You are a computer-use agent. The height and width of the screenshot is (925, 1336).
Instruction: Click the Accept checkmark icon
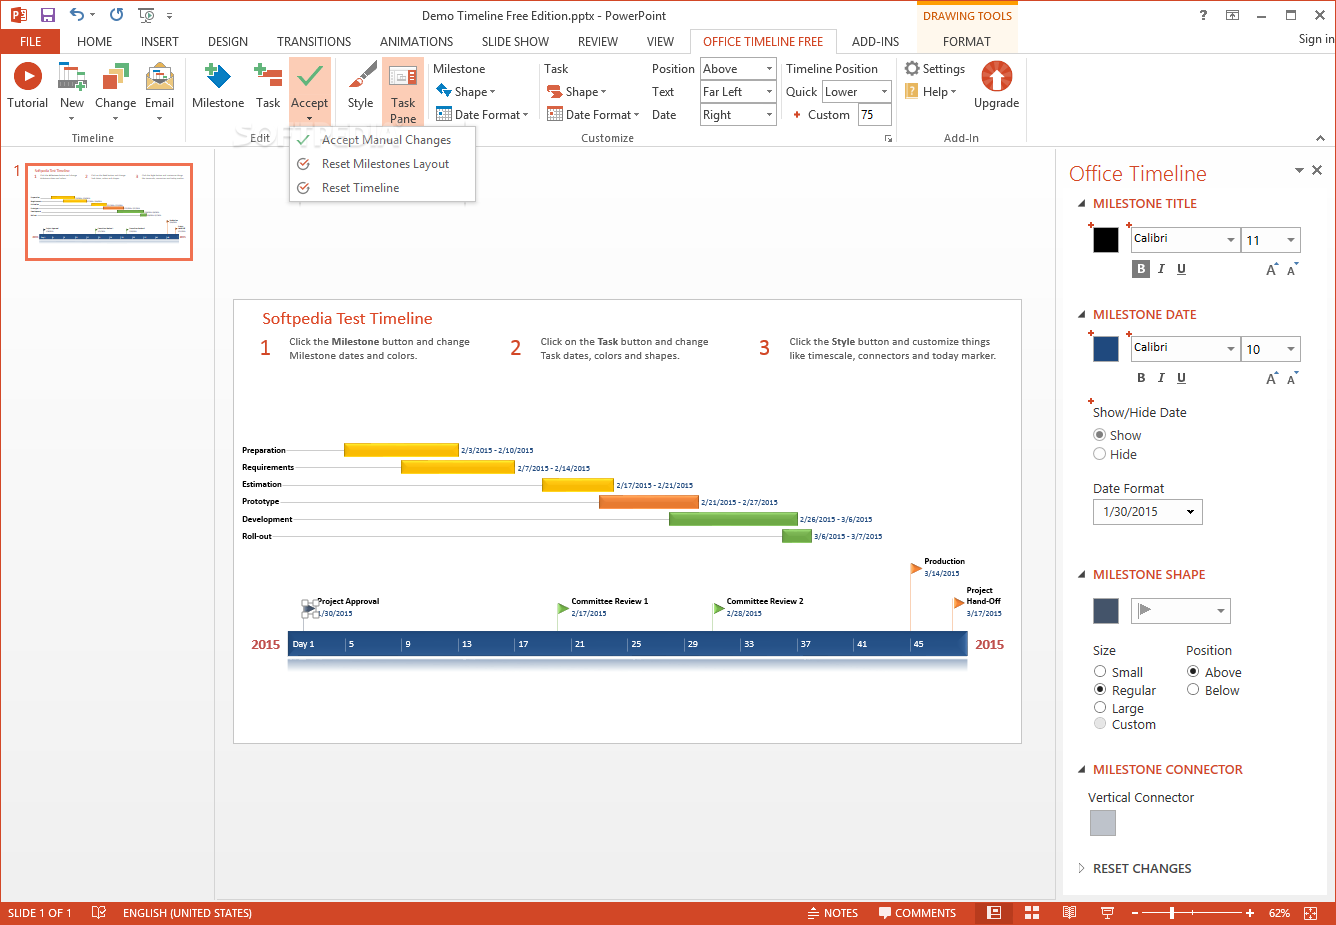point(310,75)
